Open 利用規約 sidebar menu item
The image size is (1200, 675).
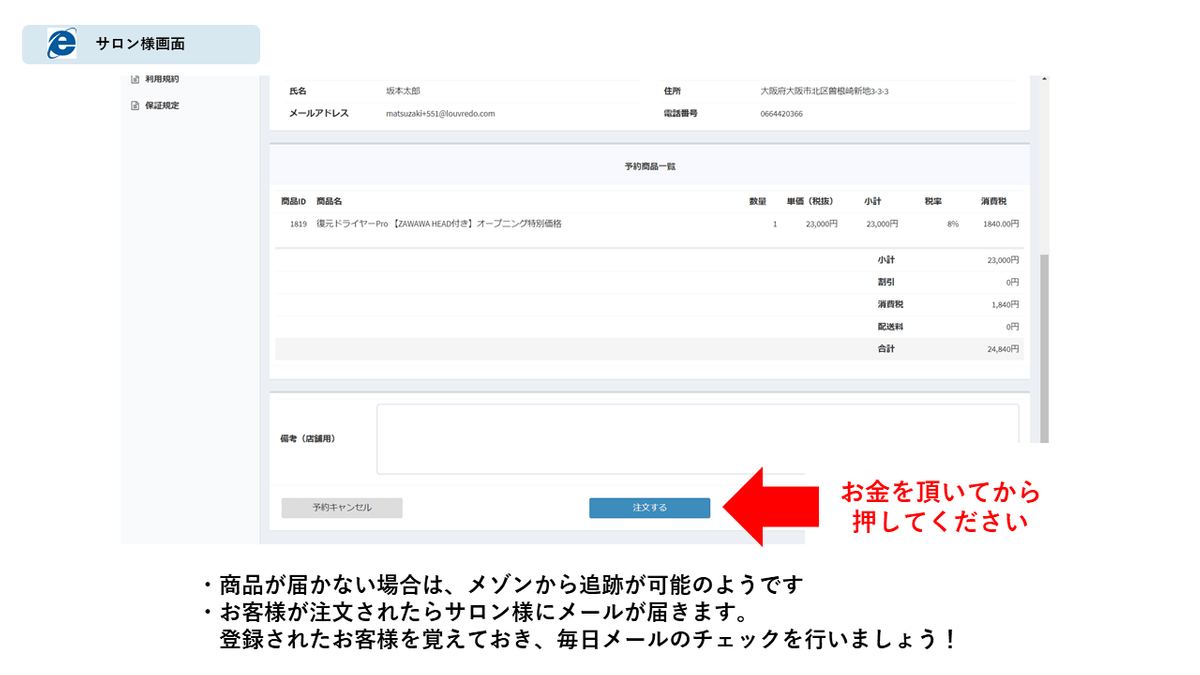coord(161,79)
